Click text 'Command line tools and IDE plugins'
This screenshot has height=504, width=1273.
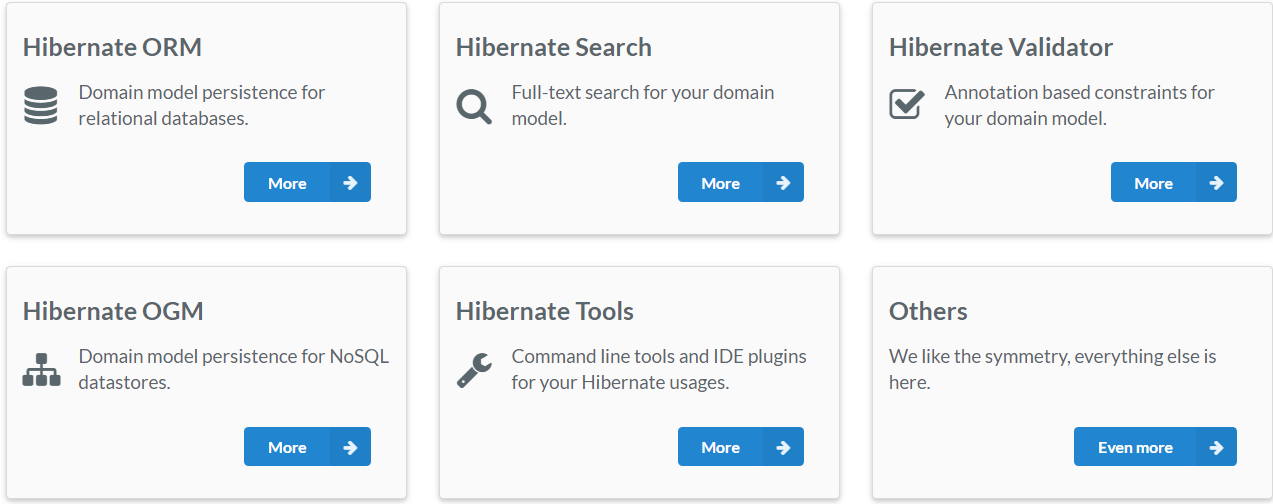click(659, 356)
